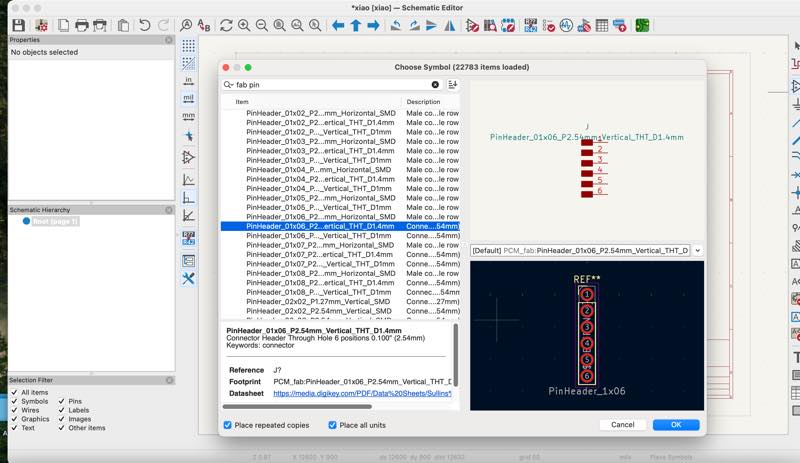Zoom in using the plus magnifier
This screenshot has height=463, width=800.
point(244,25)
